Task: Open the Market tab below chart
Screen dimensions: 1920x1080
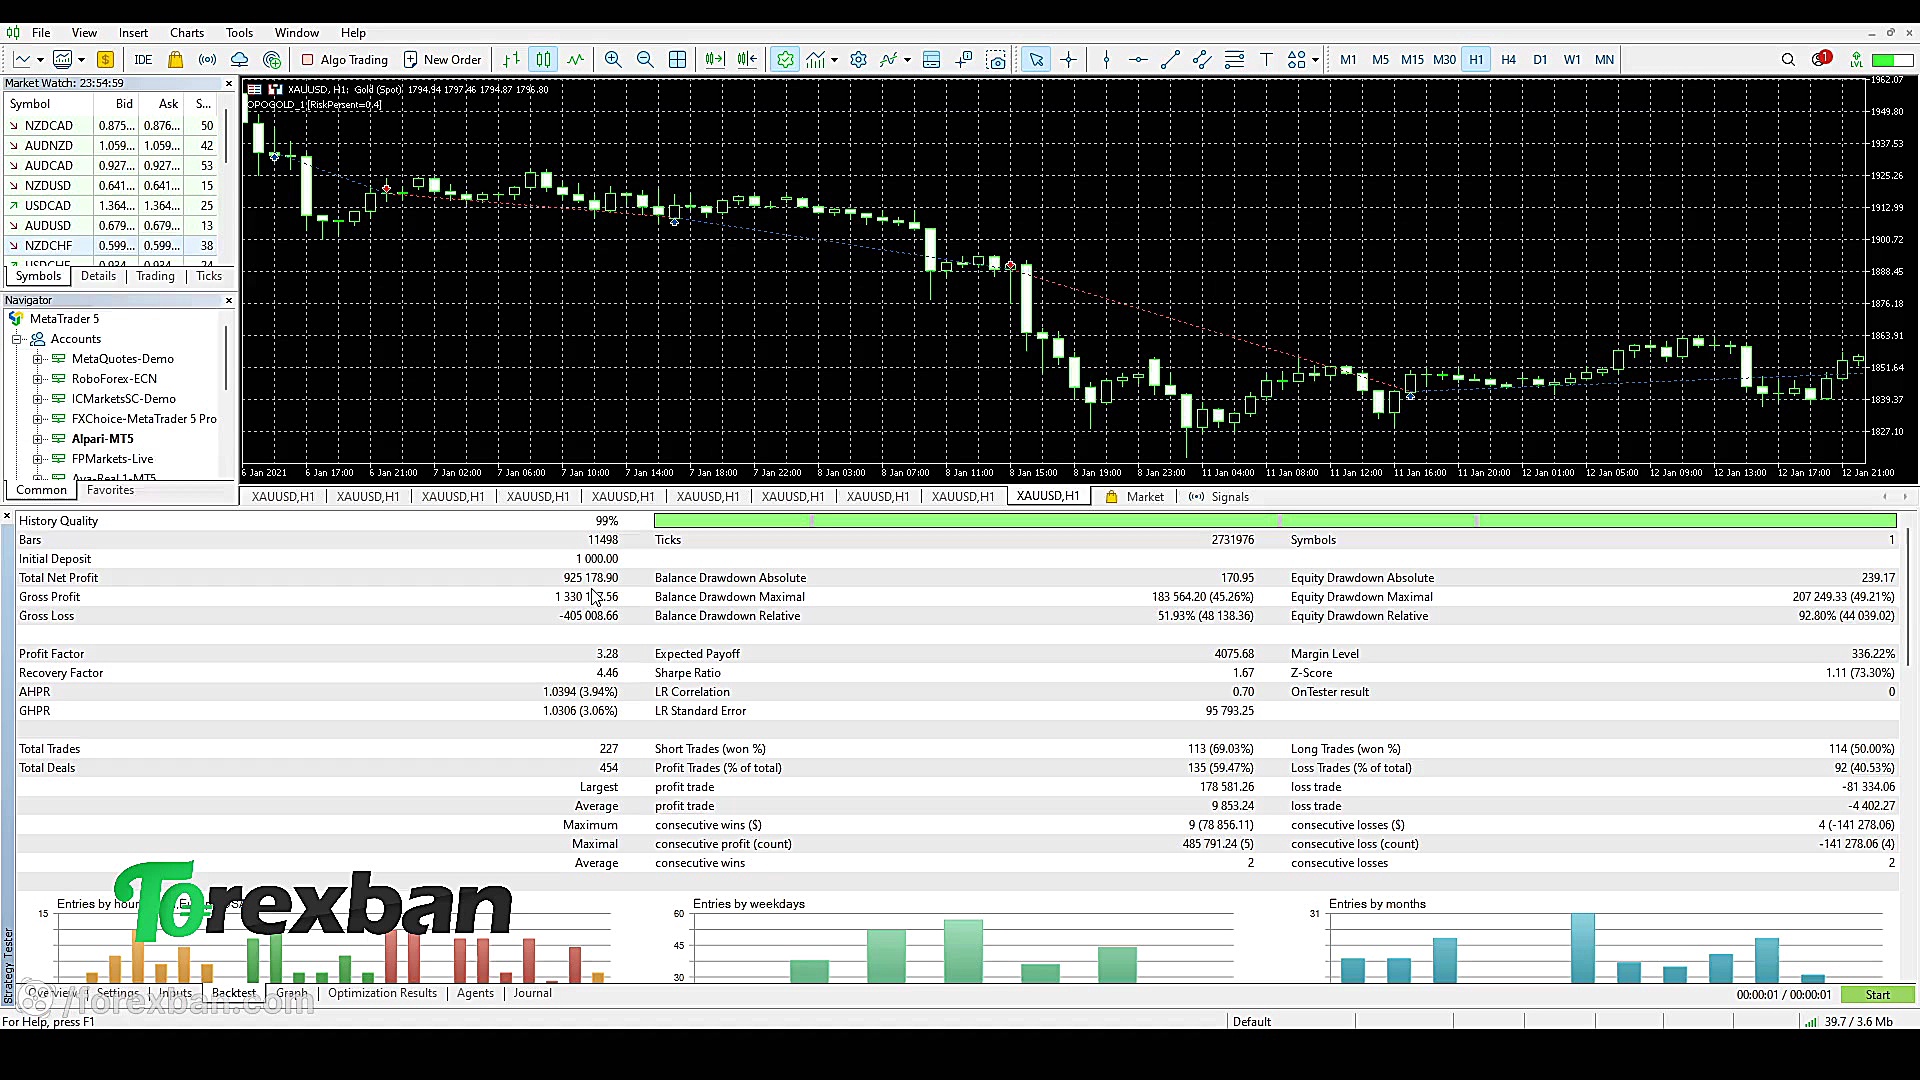Action: [x=1135, y=497]
